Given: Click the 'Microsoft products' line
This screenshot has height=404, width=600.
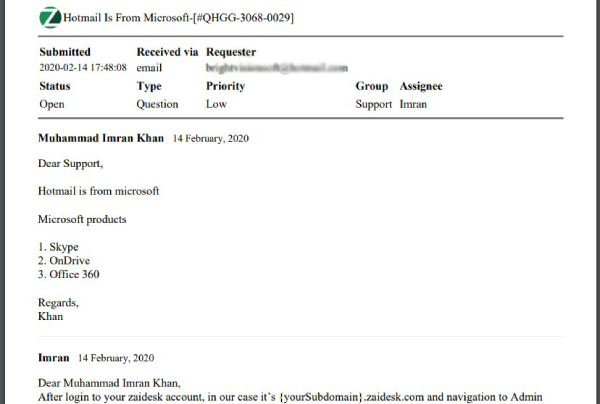Looking at the screenshot, I should [82, 220].
